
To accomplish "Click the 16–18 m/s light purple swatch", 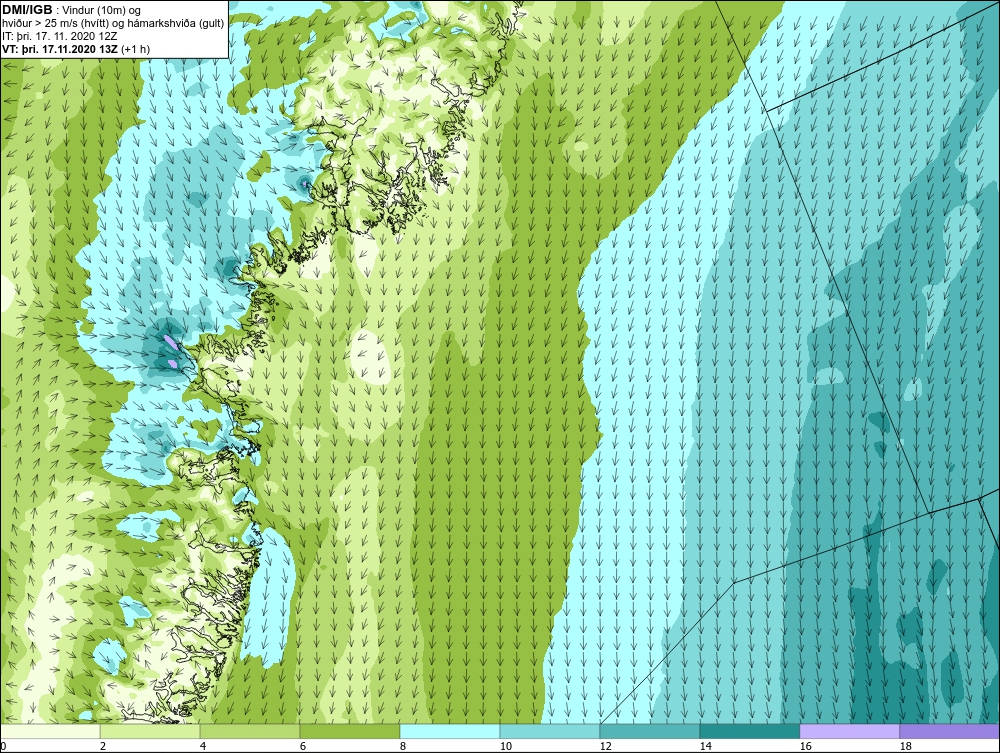I will tap(849, 731).
